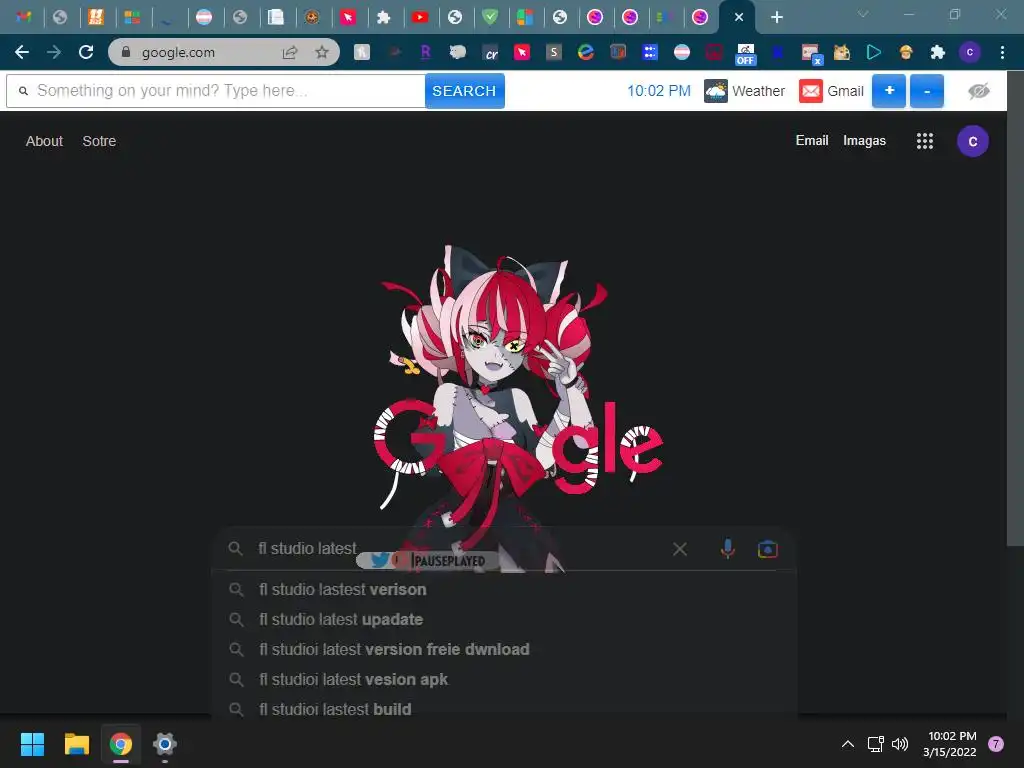Click the google.com address bar

(224, 52)
